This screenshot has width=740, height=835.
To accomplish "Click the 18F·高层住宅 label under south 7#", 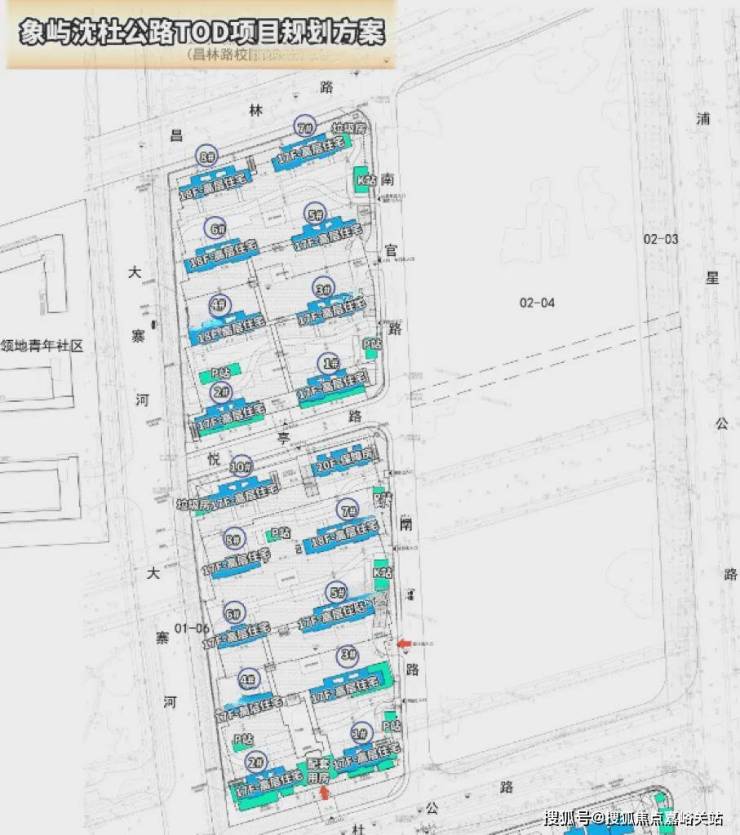I will pos(344,534).
